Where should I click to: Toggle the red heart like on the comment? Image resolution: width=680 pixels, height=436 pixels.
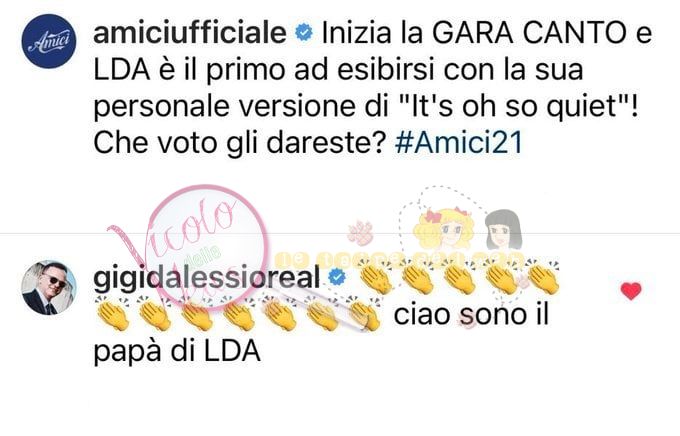pos(631,290)
